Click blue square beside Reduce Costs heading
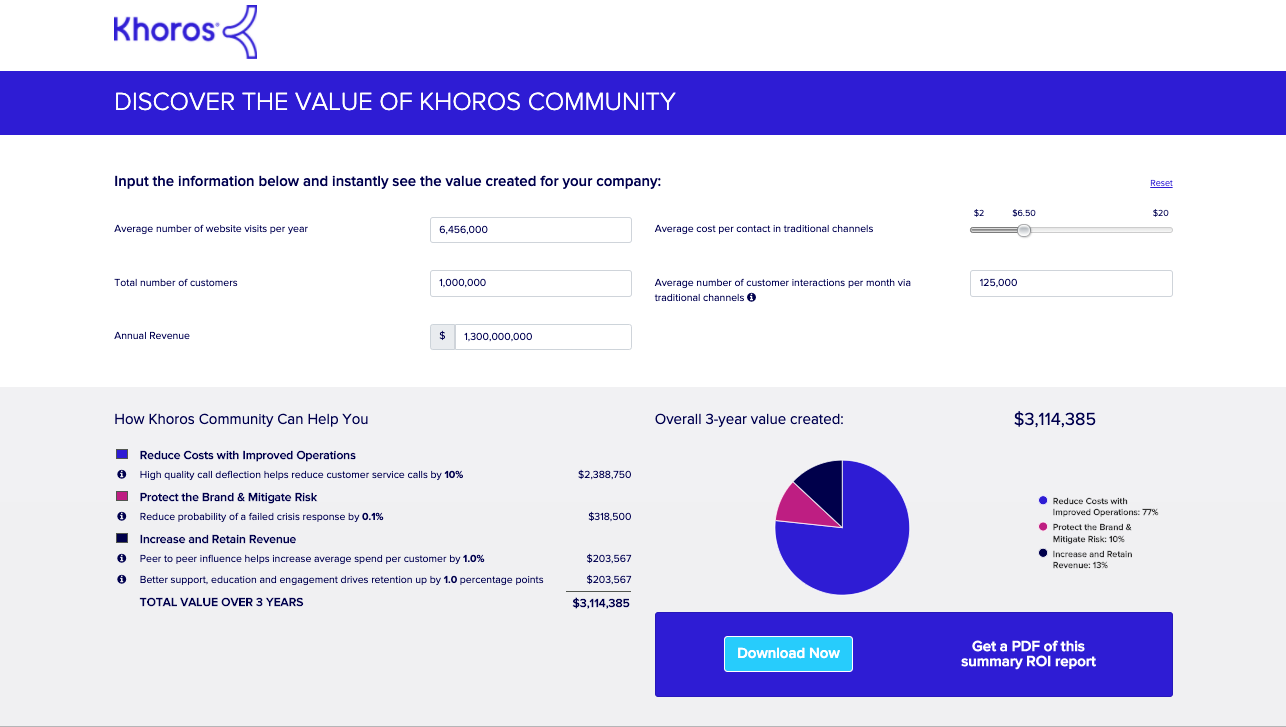Screen dimensions: 1286x727 (x=122, y=454)
